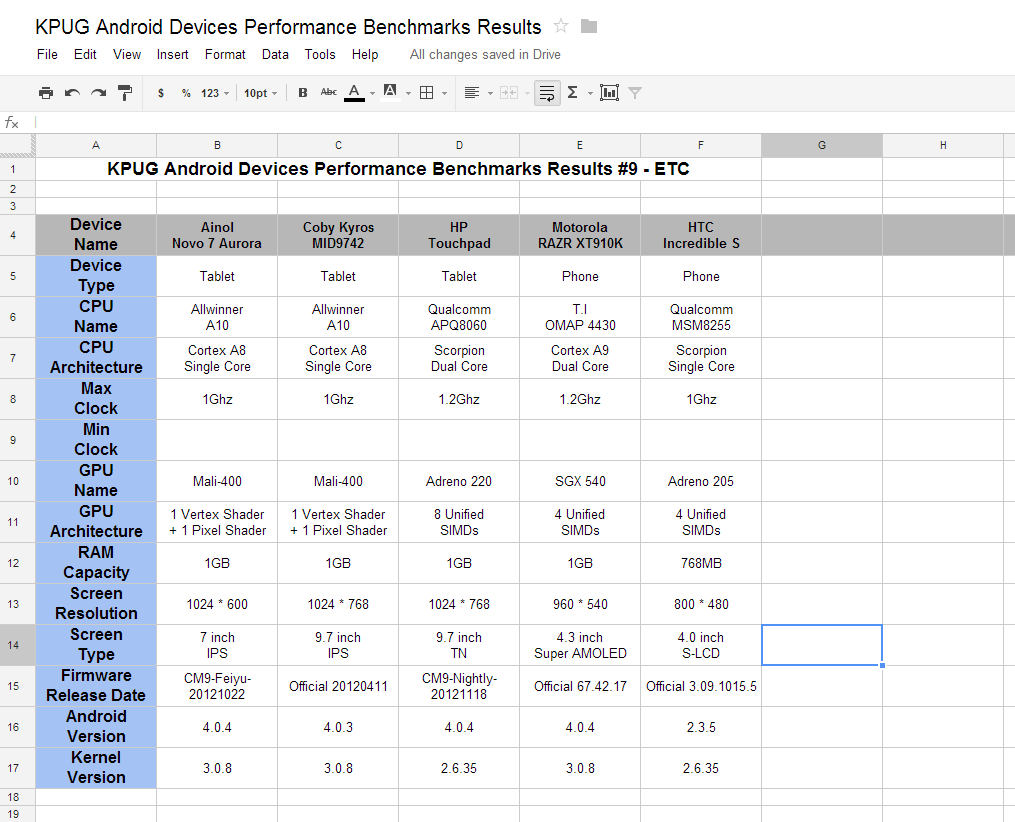The width and height of the screenshot is (1015, 822).
Task: Click the cell background color icon
Action: click(390, 93)
